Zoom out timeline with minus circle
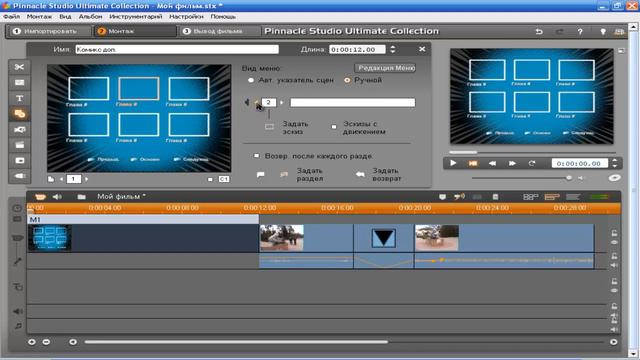Screen dimensions: 640x360 [x=46, y=342]
